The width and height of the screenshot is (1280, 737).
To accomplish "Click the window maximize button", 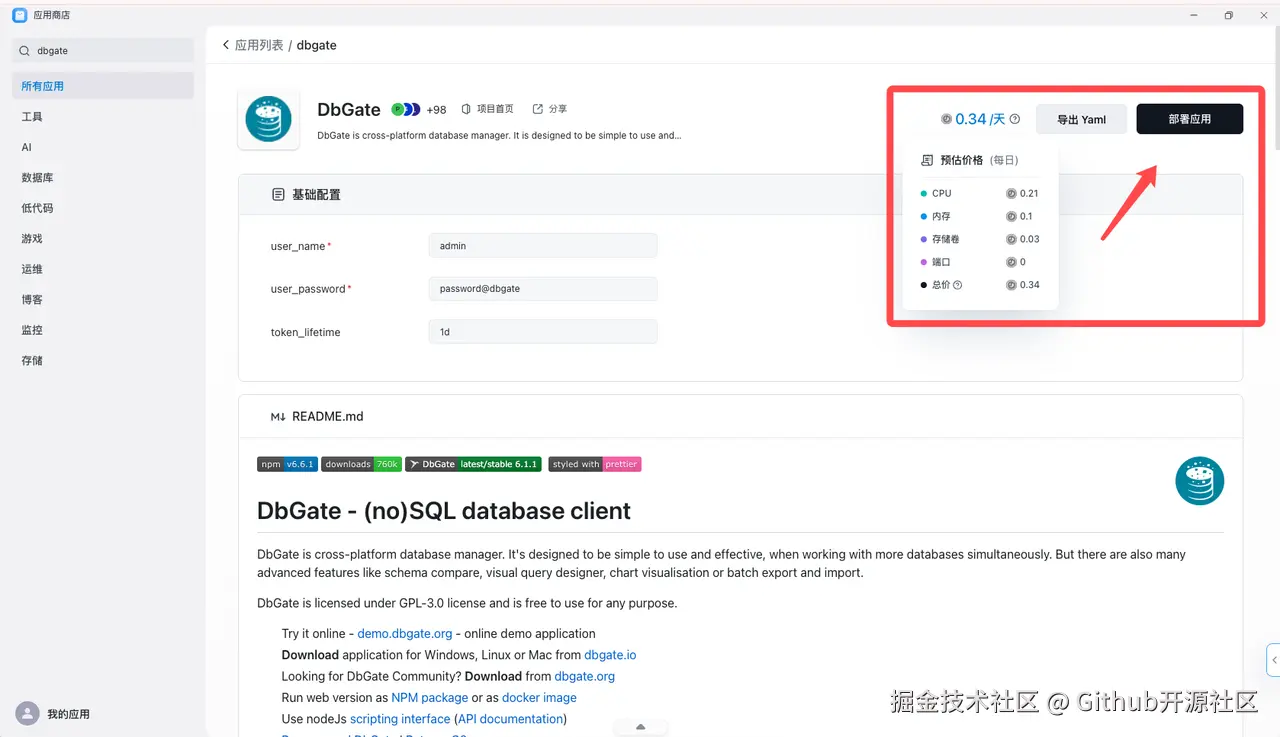I will 1229,15.
